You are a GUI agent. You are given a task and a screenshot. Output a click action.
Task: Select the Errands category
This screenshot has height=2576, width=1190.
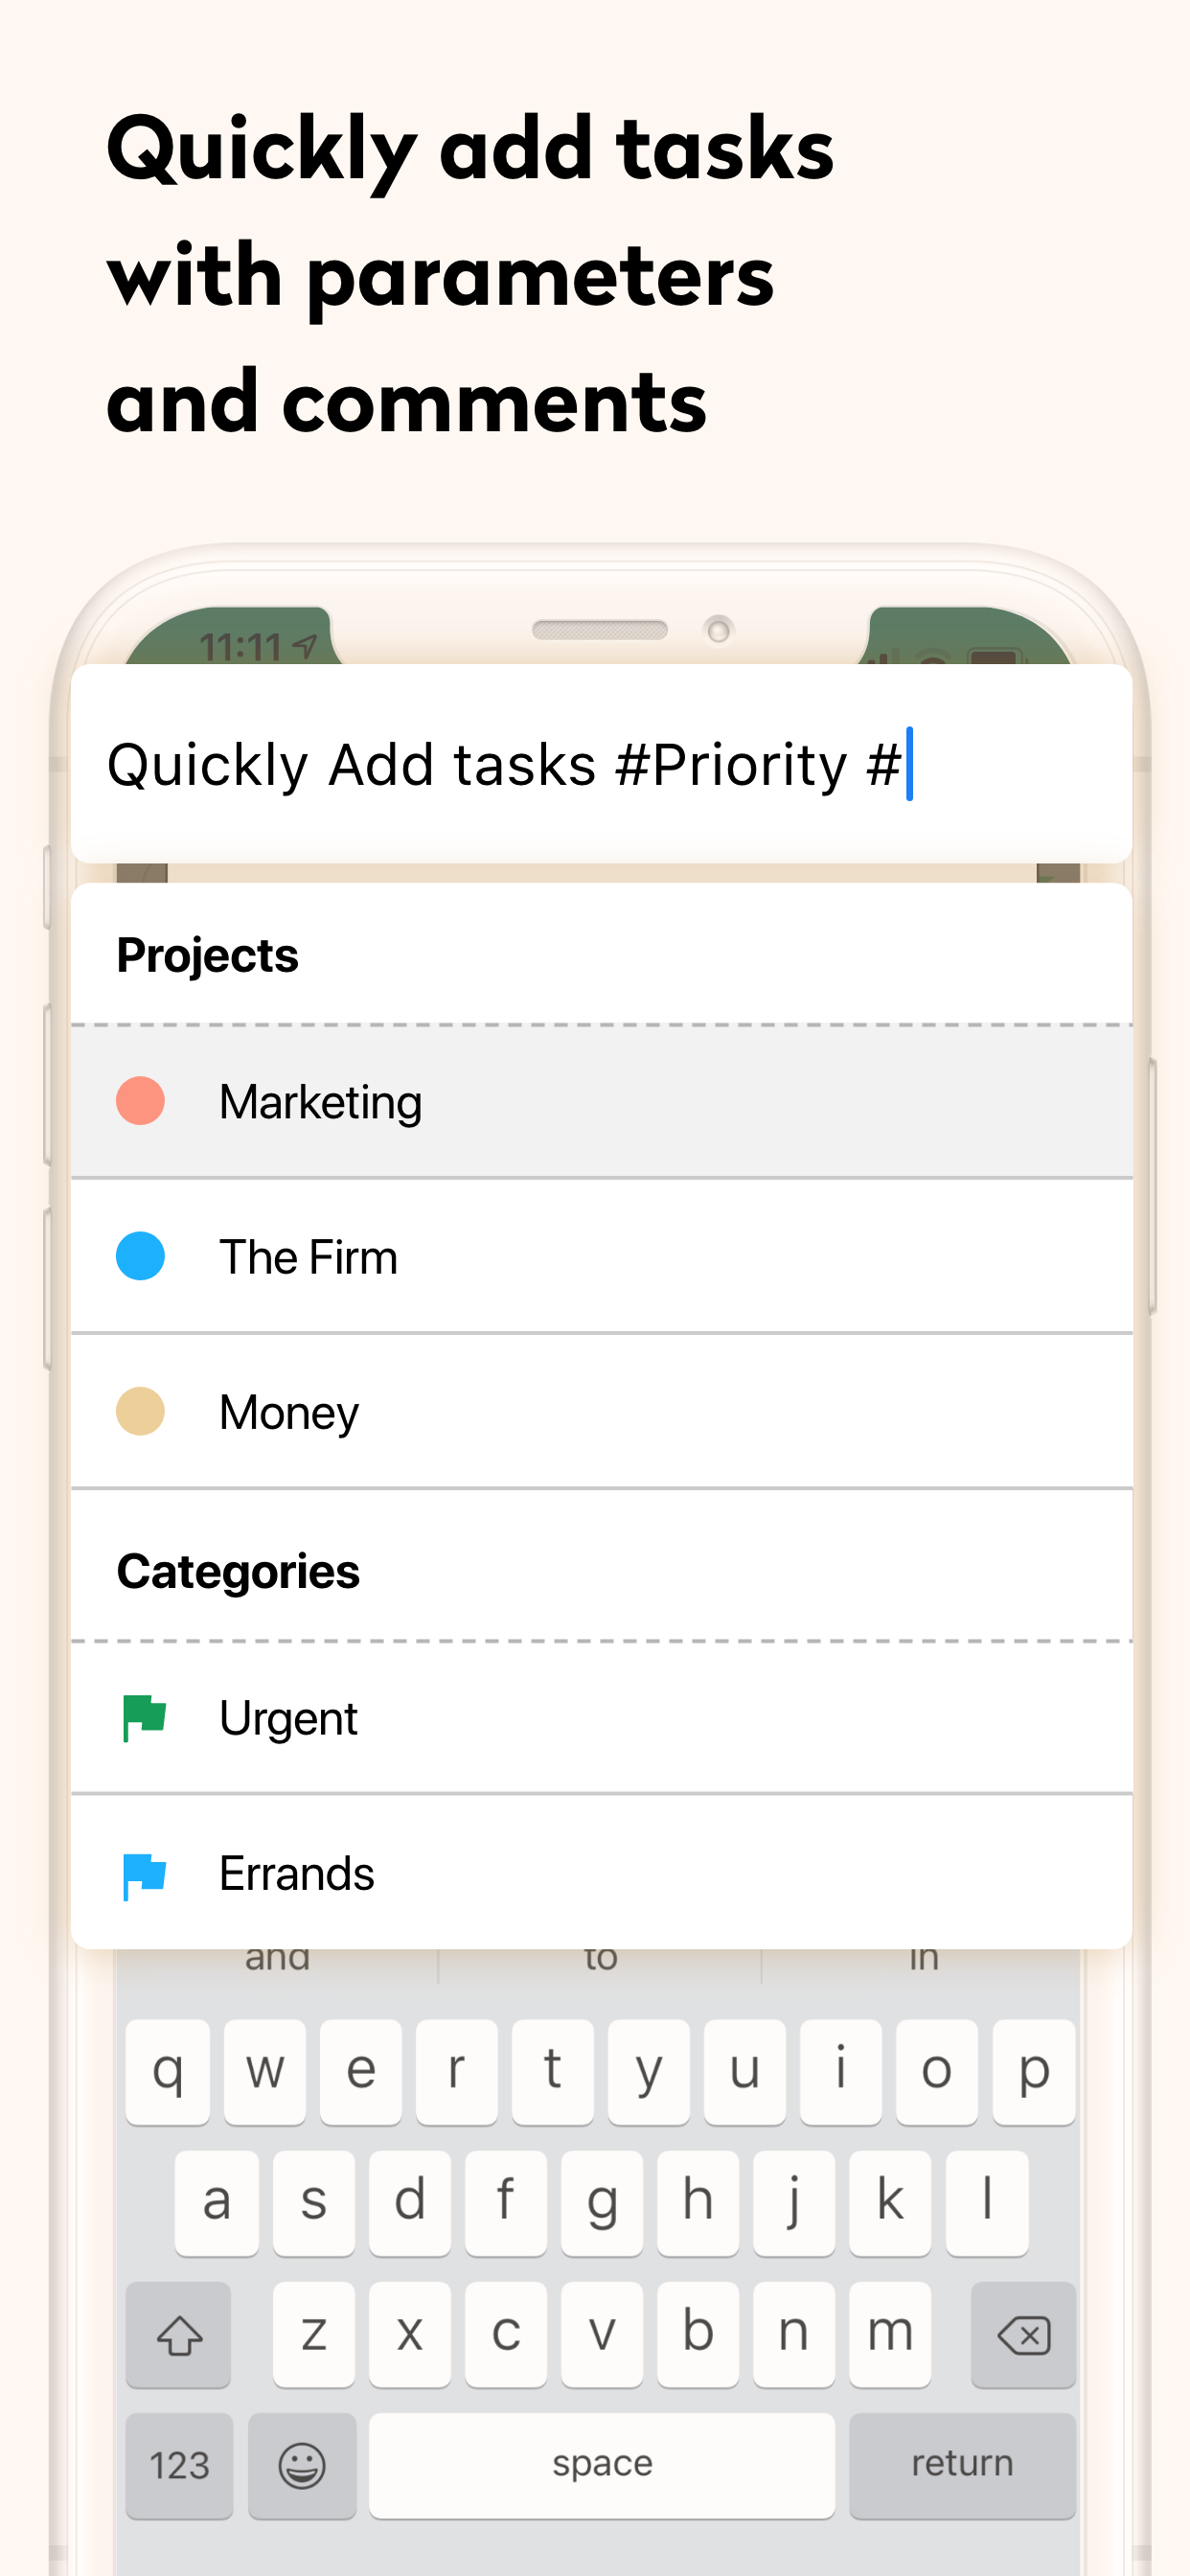[x=602, y=1873]
